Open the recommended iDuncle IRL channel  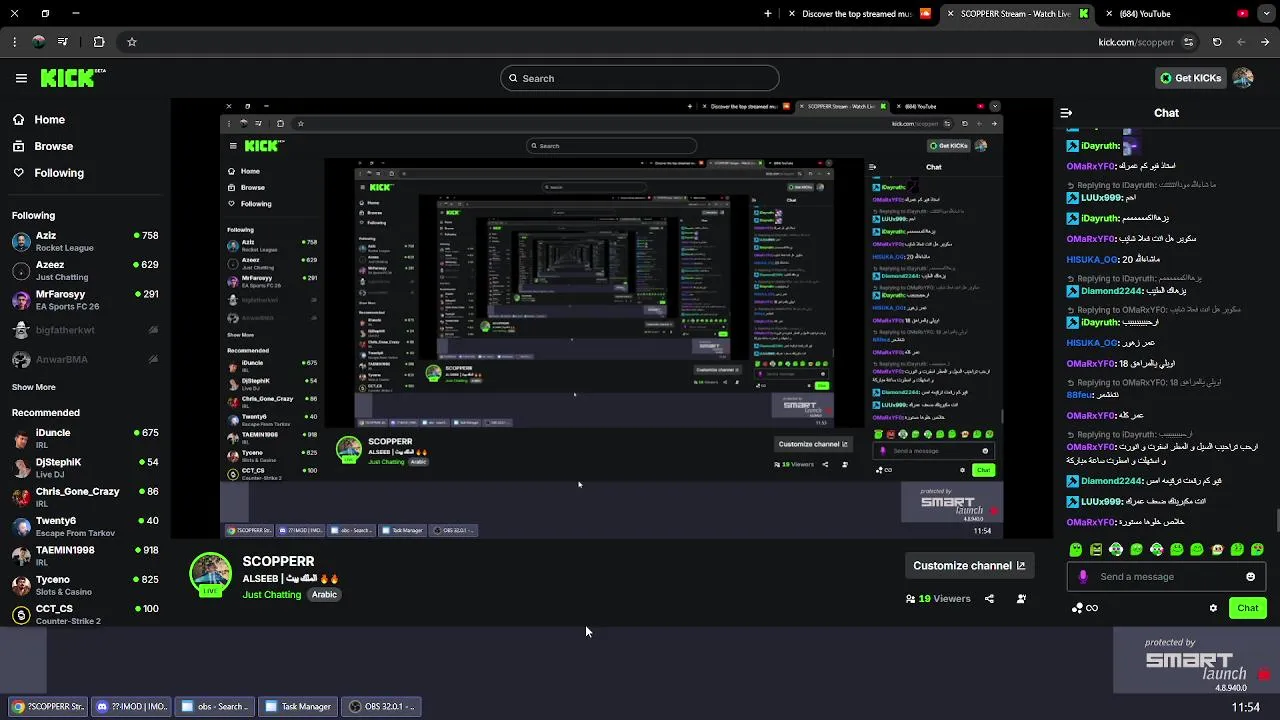[85, 438]
